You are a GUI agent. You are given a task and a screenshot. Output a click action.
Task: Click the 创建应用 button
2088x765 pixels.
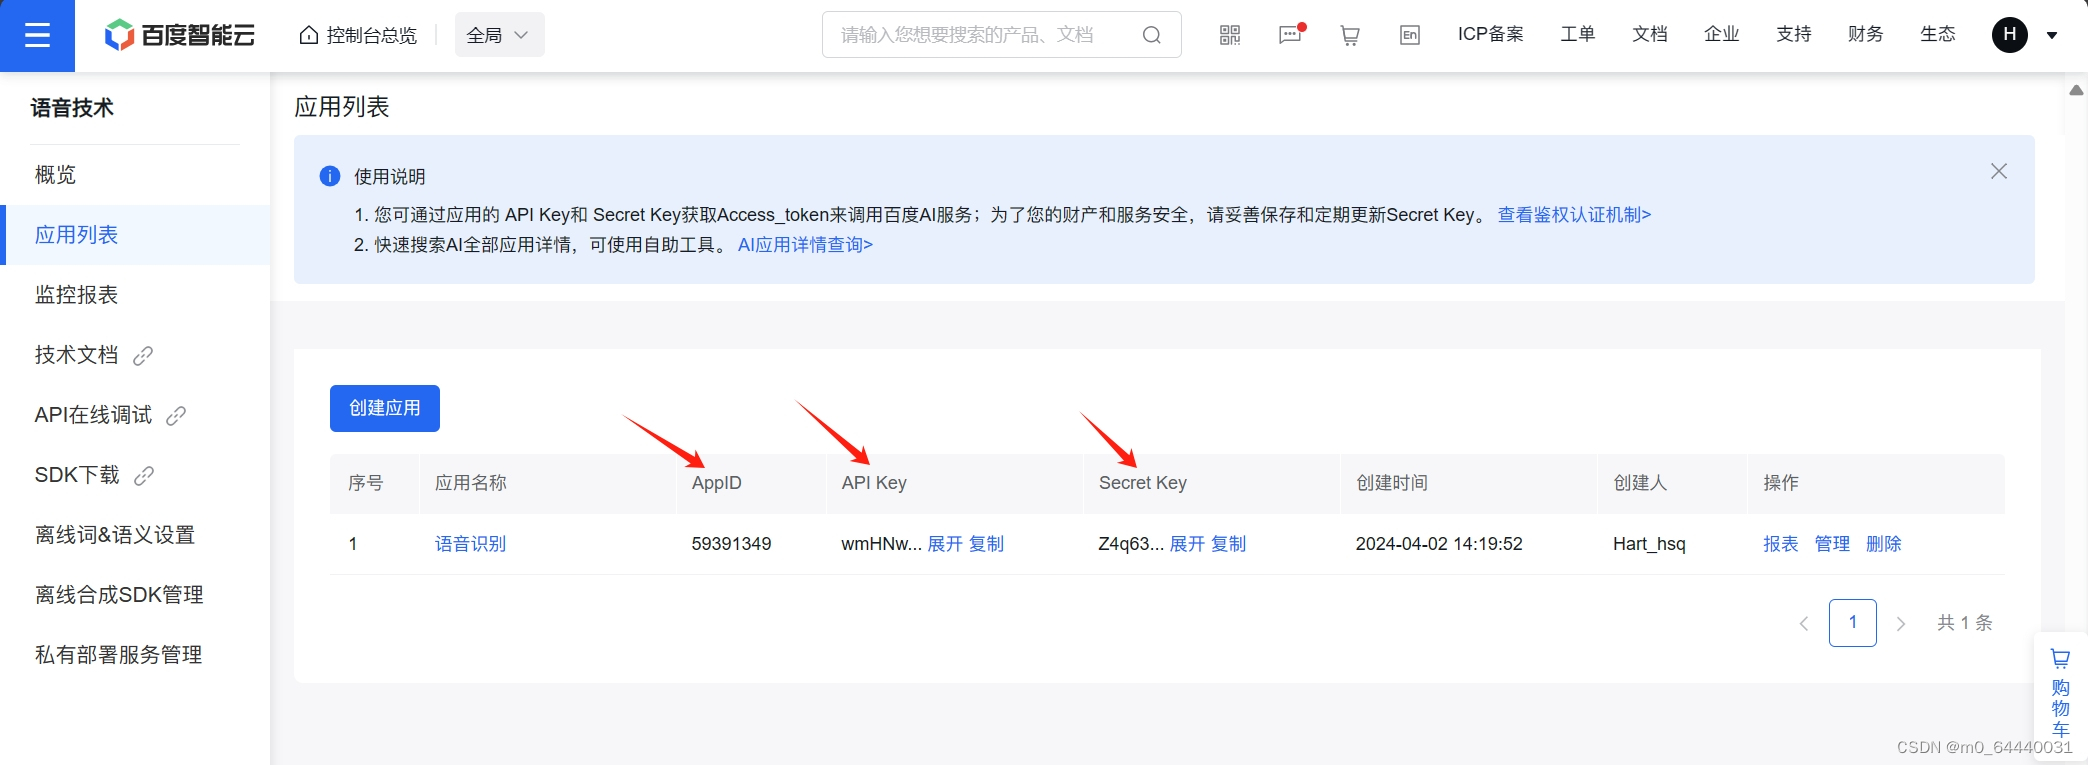385,408
